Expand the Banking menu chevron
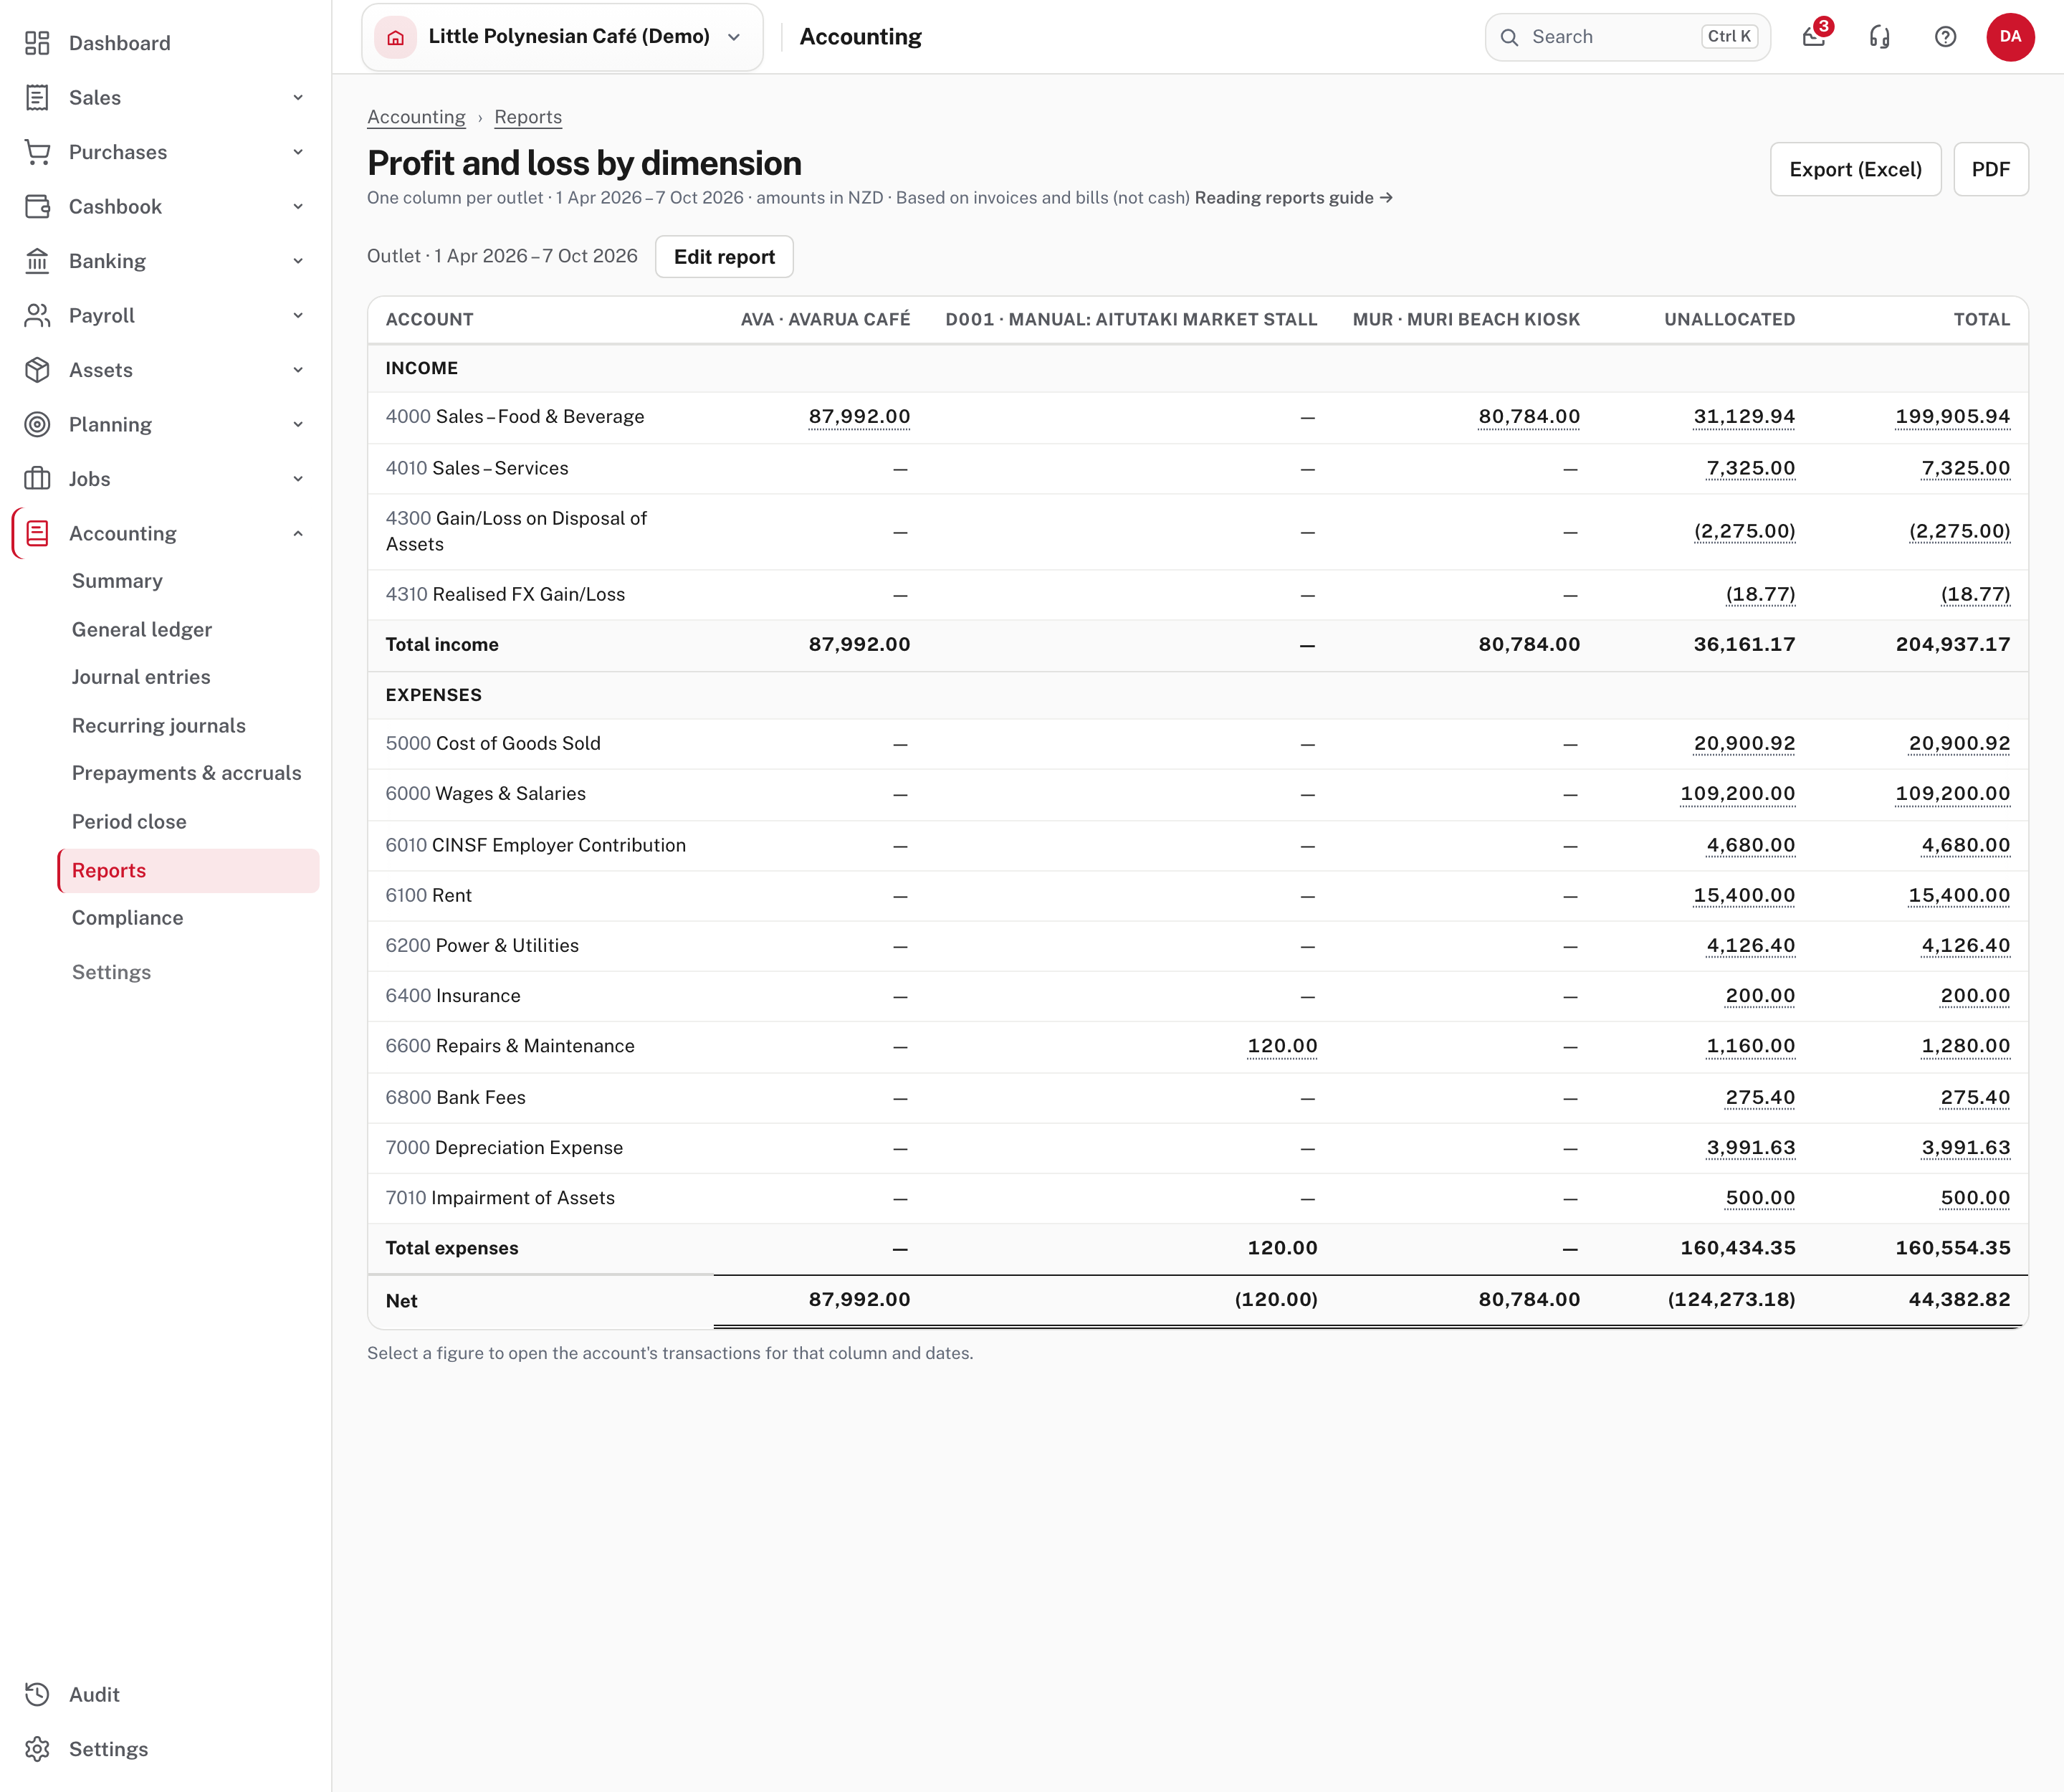 click(x=298, y=261)
